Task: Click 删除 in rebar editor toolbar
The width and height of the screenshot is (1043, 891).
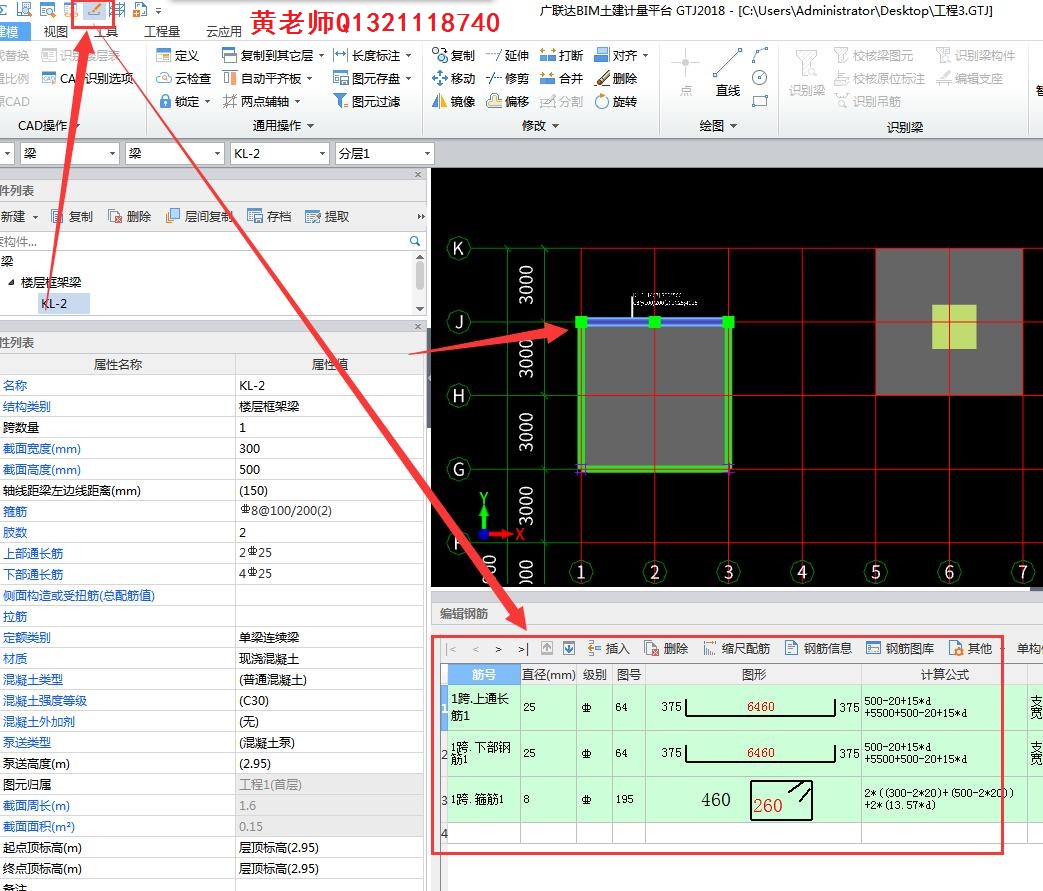Action: click(x=667, y=648)
